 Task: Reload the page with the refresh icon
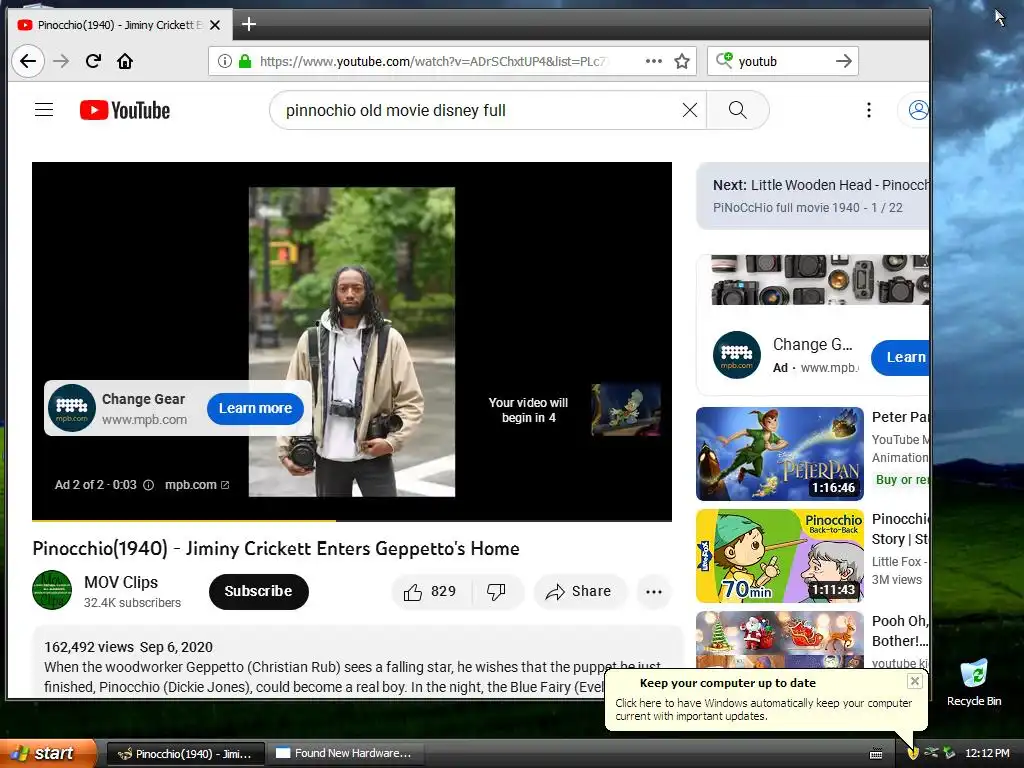pos(93,61)
